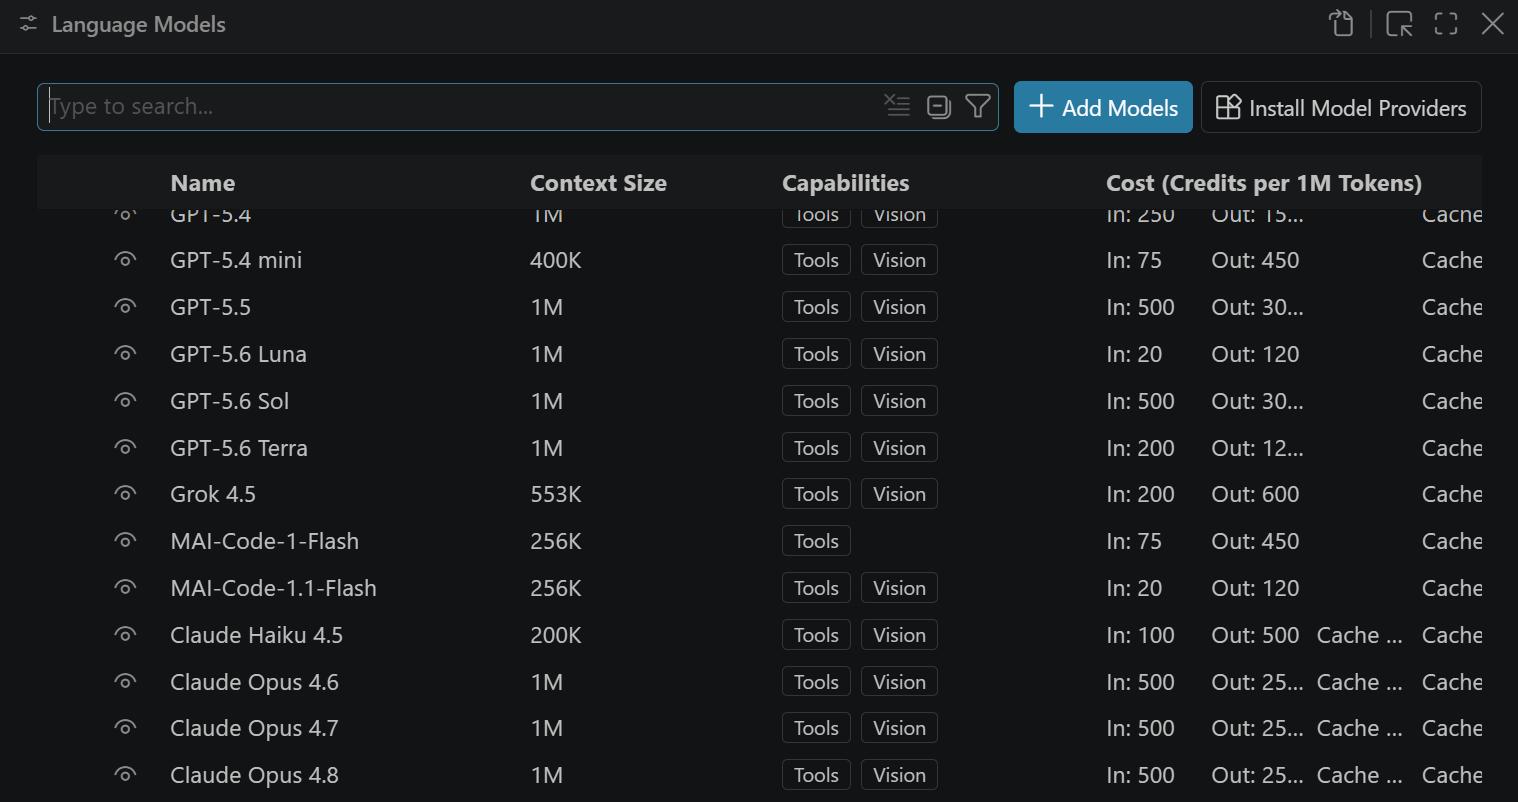Click the Tools badge for Claude Haiku 4.5
The height and width of the screenshot is (802, 1518).
click(x=816, y=635)
